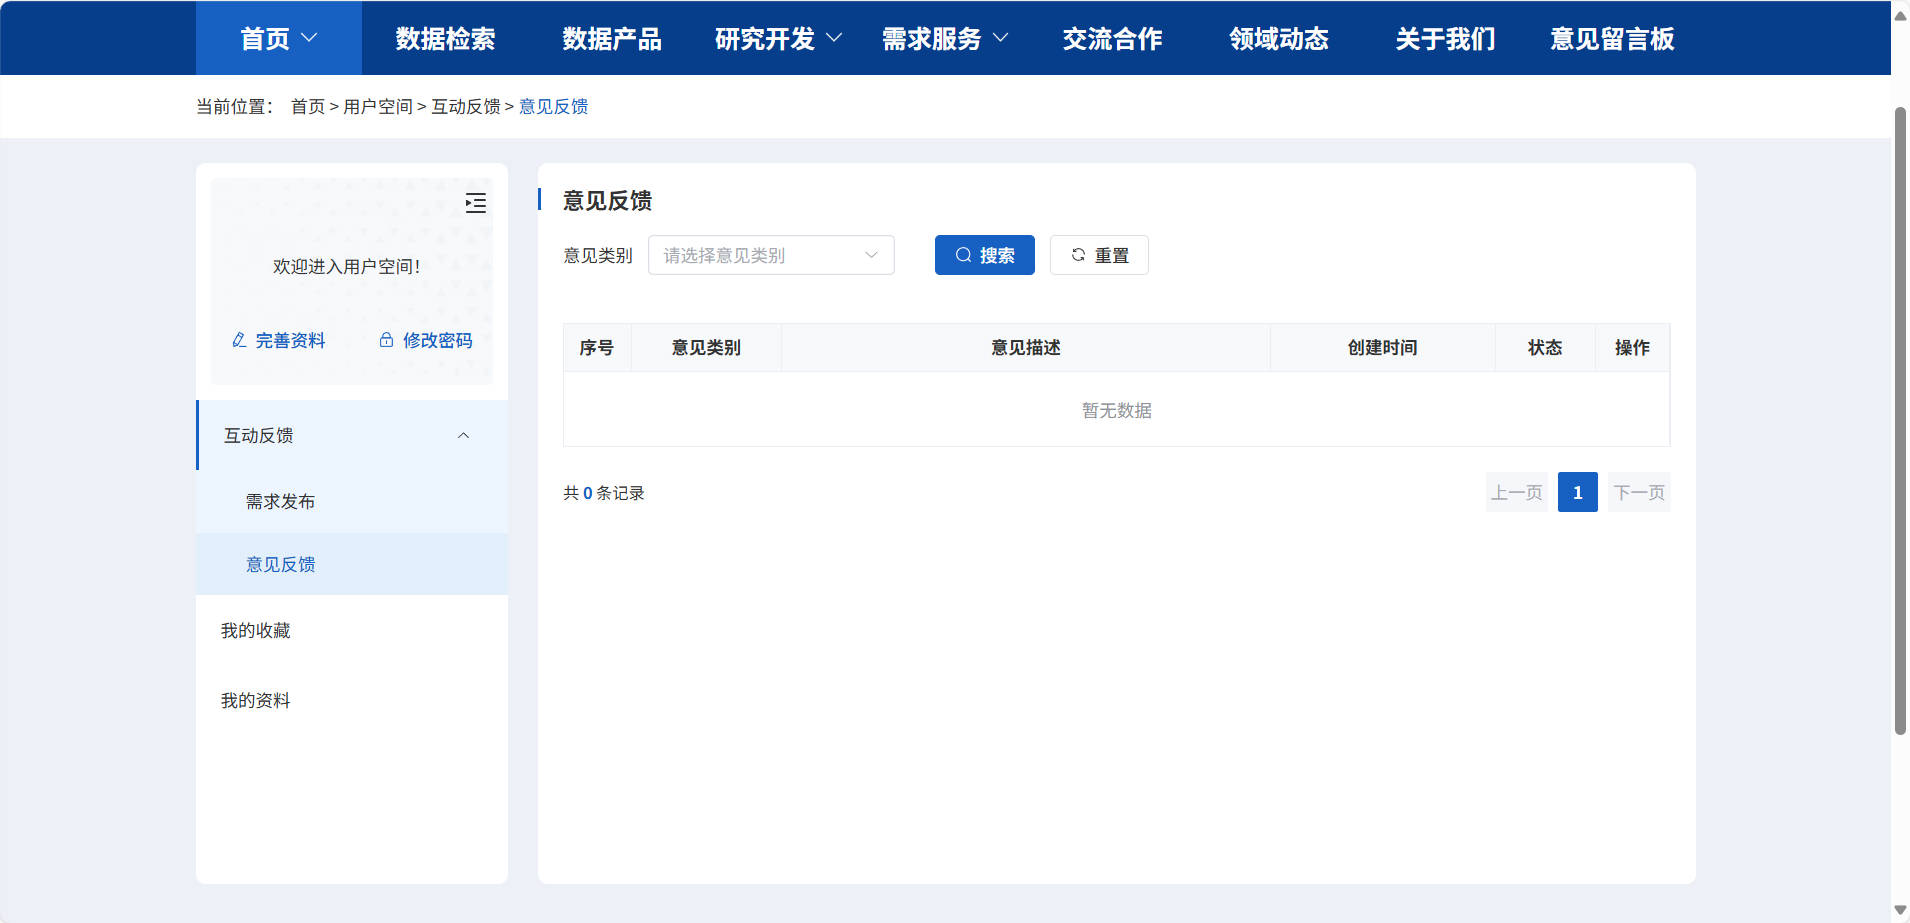Viewport: 1910px width, 923px height.
Task: Collapse the 互动反馈 section chevron
Action: coord(462,436)
